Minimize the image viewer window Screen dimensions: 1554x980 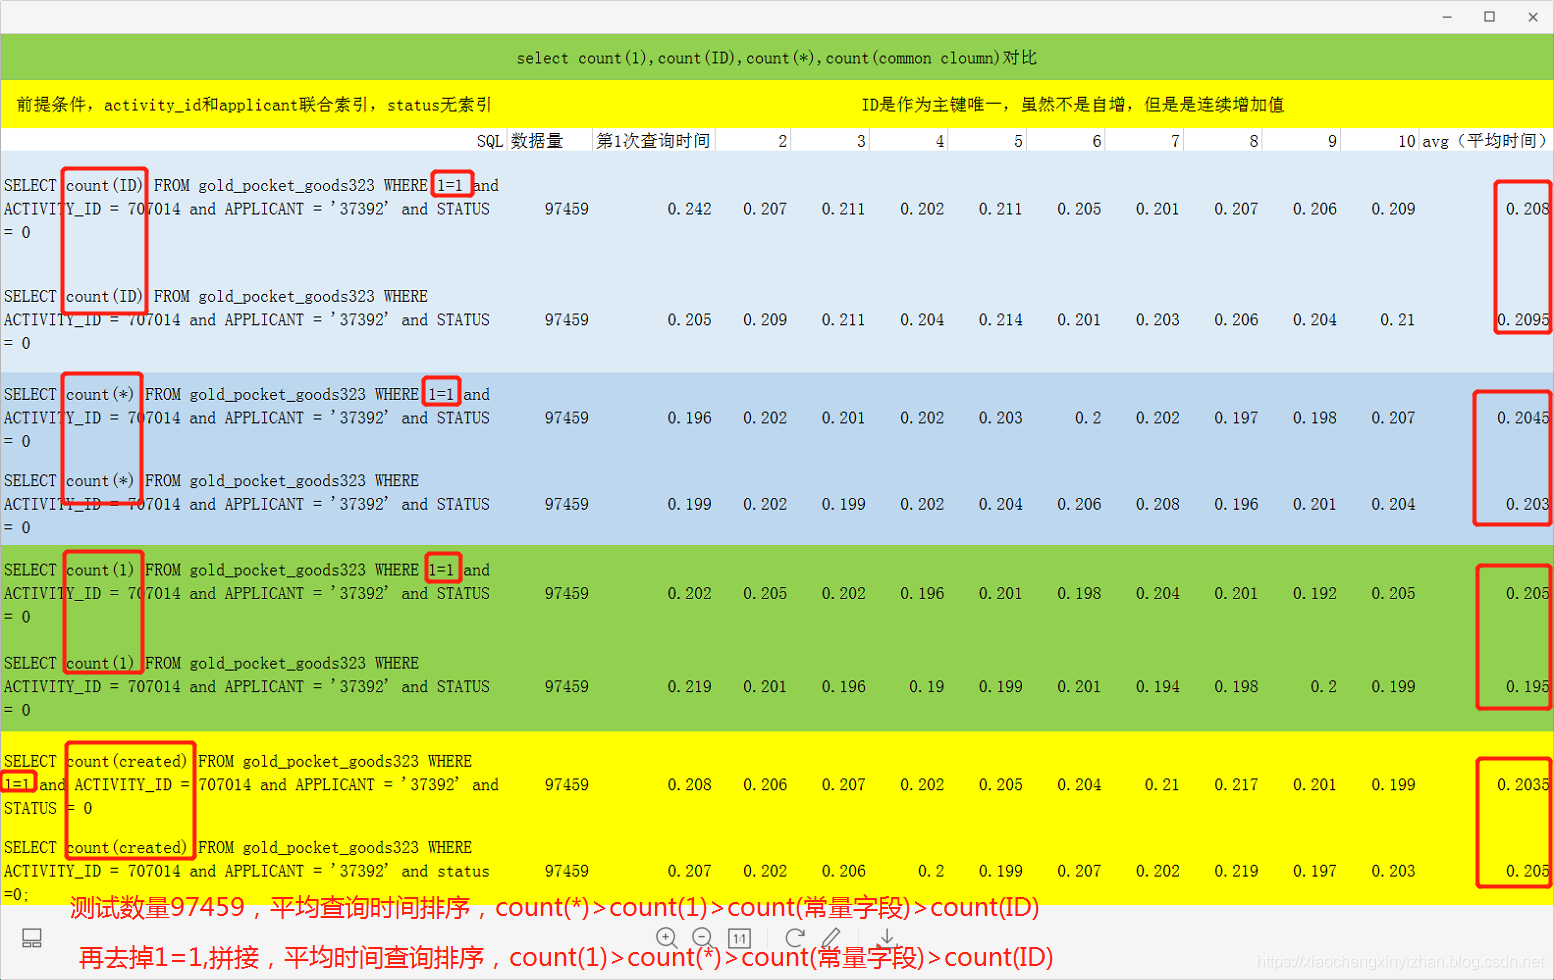coord(1447,17)
